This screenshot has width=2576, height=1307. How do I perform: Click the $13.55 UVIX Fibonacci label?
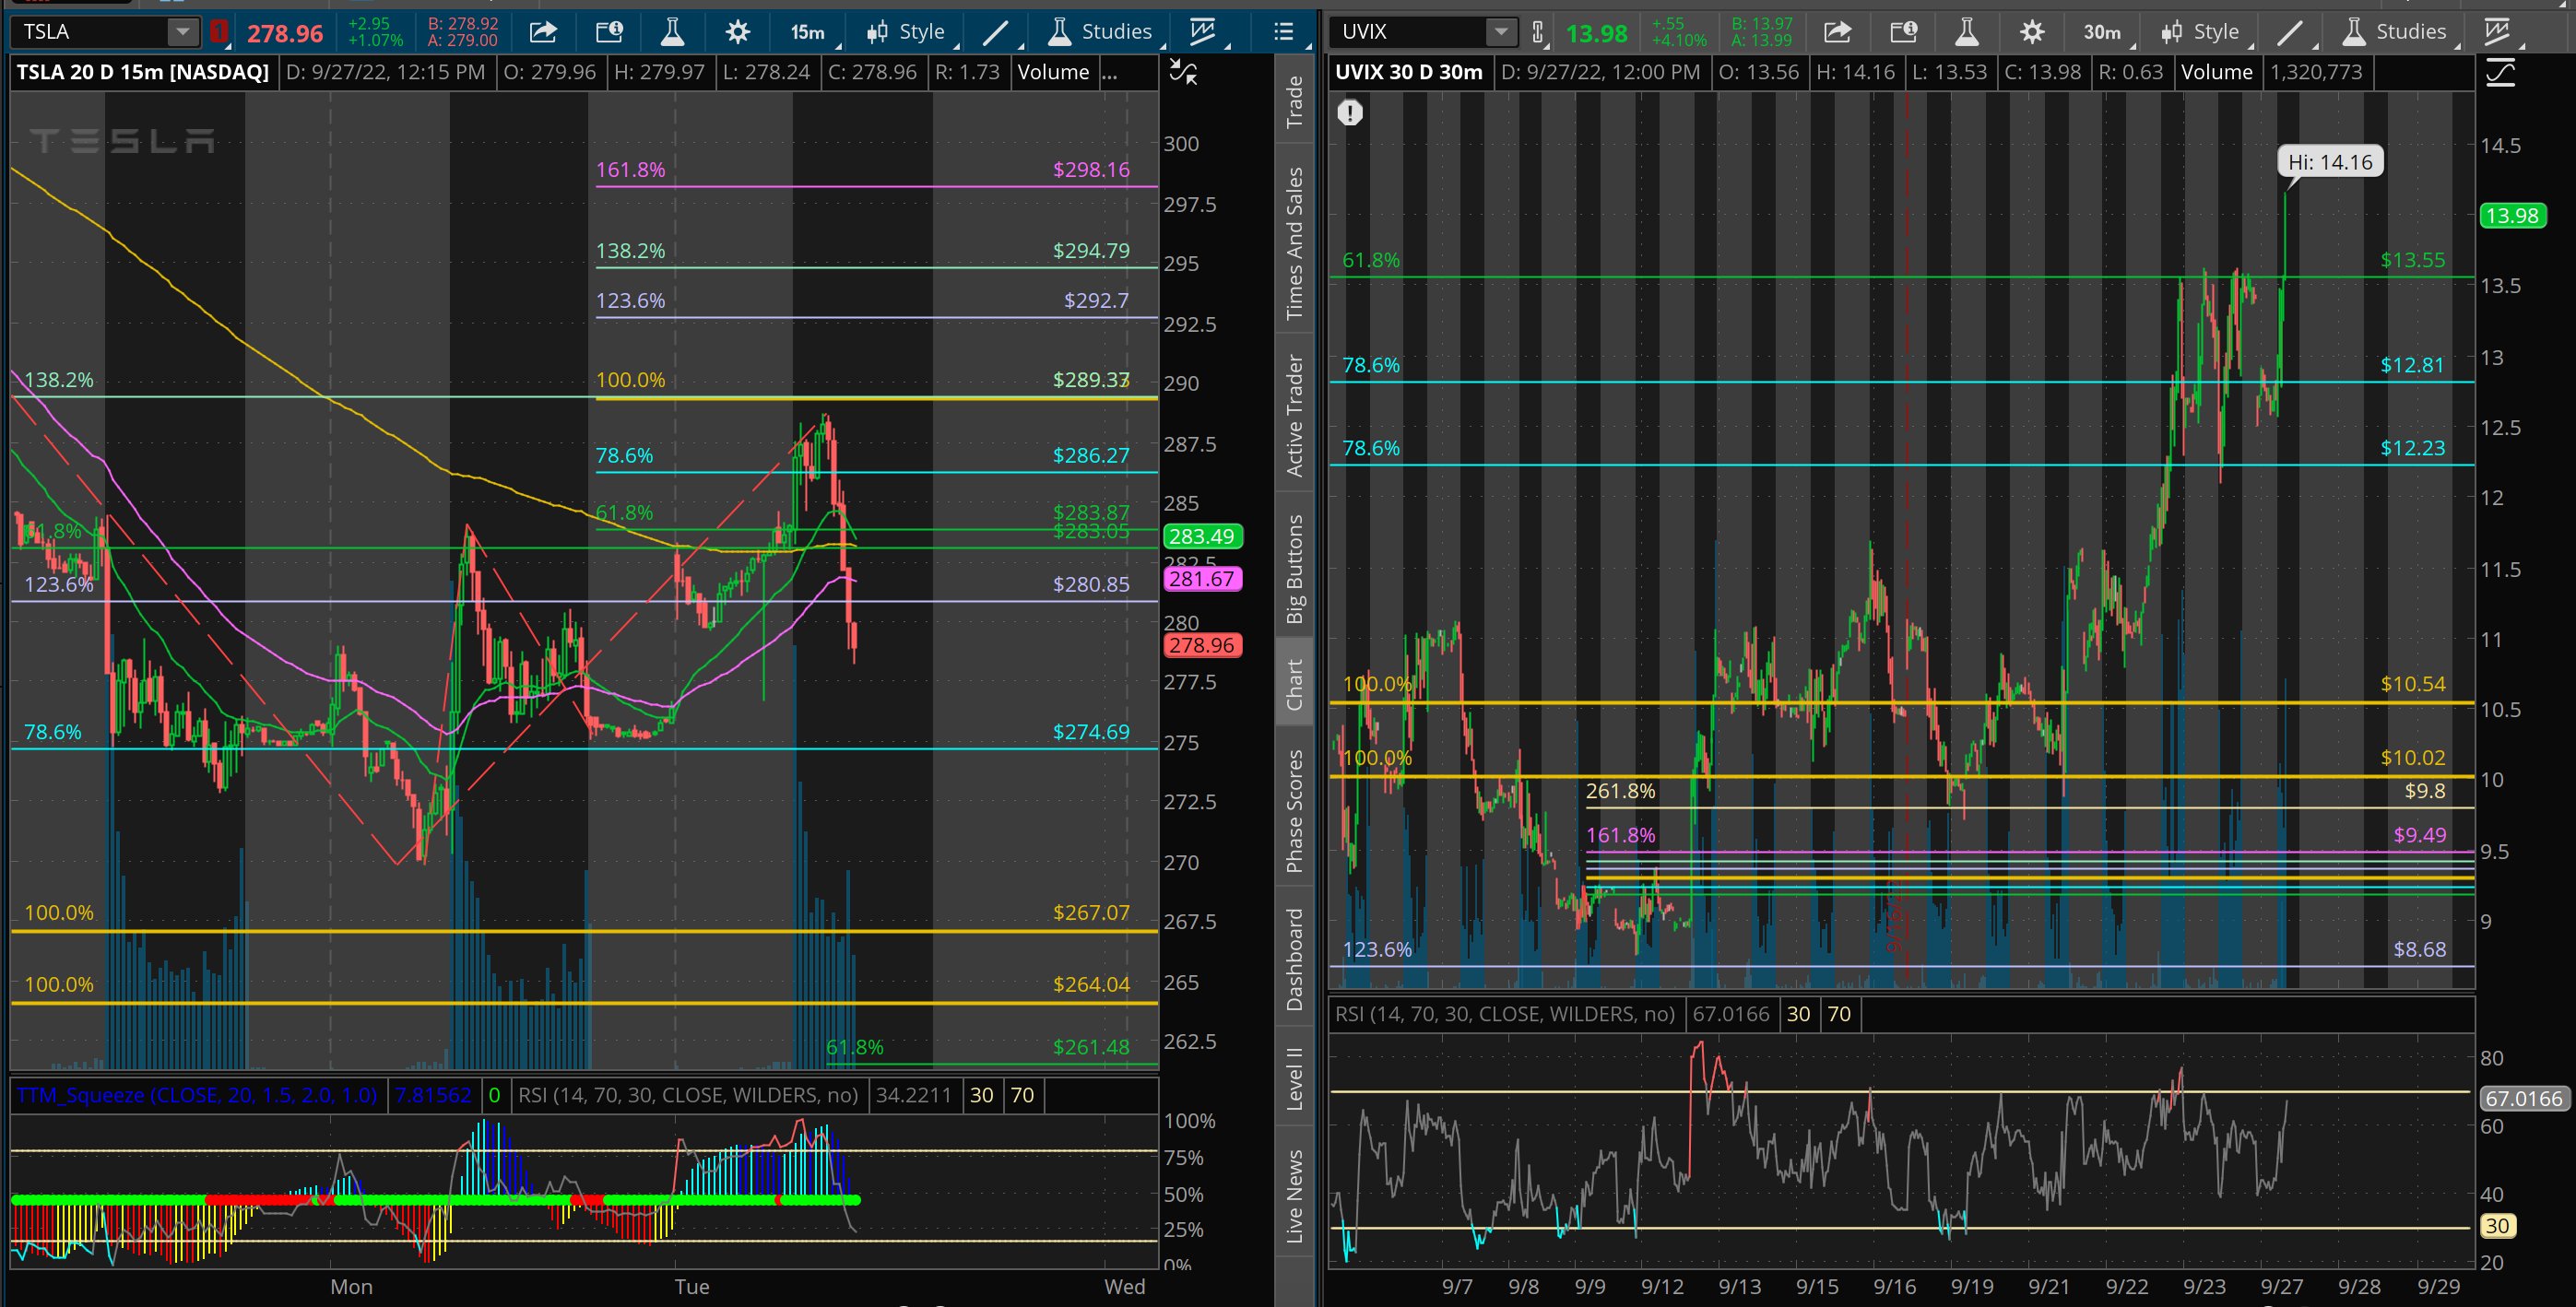[x=2412, y=260]
